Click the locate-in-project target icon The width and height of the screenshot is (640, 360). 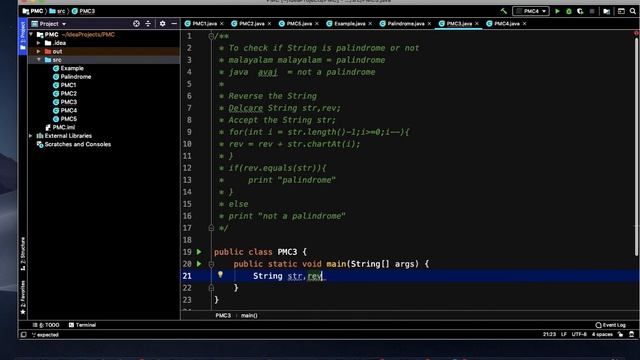point(136,24)
